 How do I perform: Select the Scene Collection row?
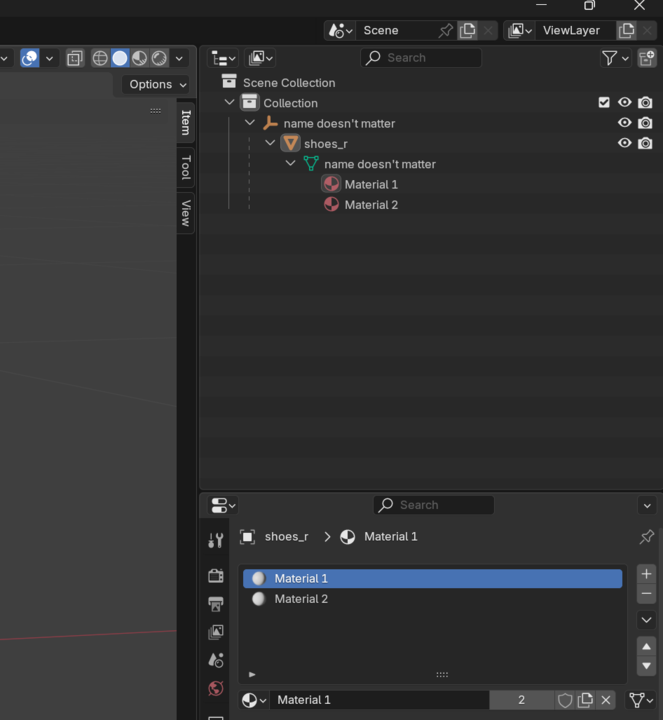pyautogui.click(x=431, y=83)
